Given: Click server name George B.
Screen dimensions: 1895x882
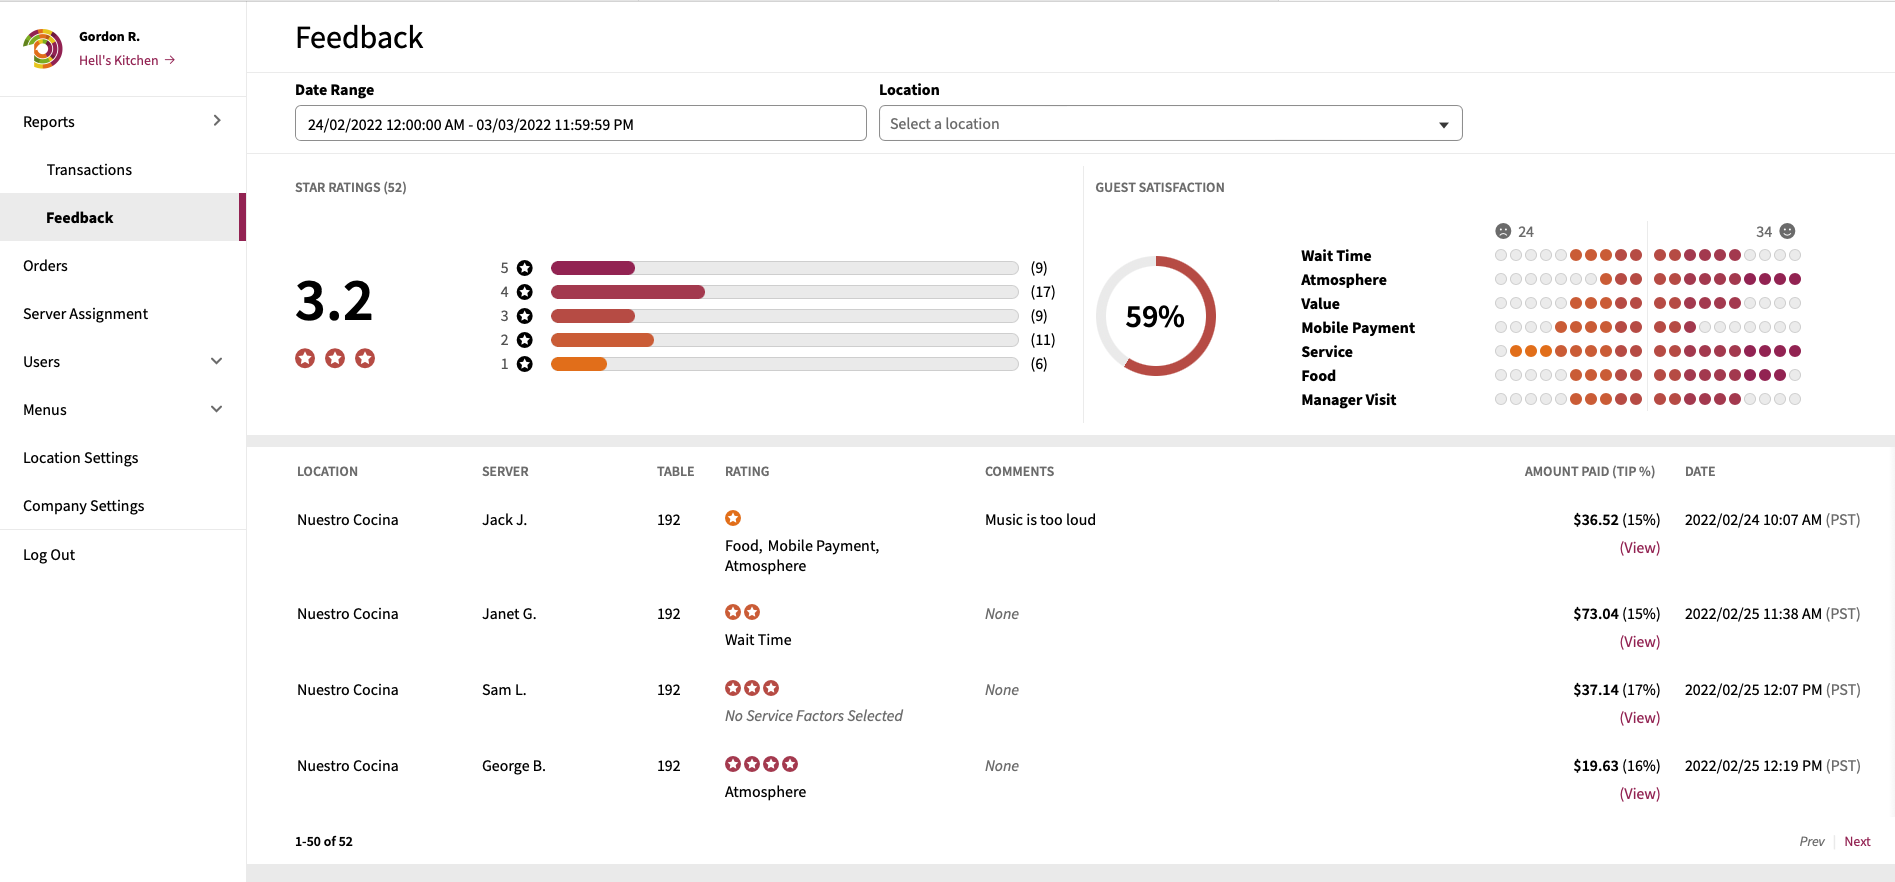Looking at the screenshot, I should [514, 766].
